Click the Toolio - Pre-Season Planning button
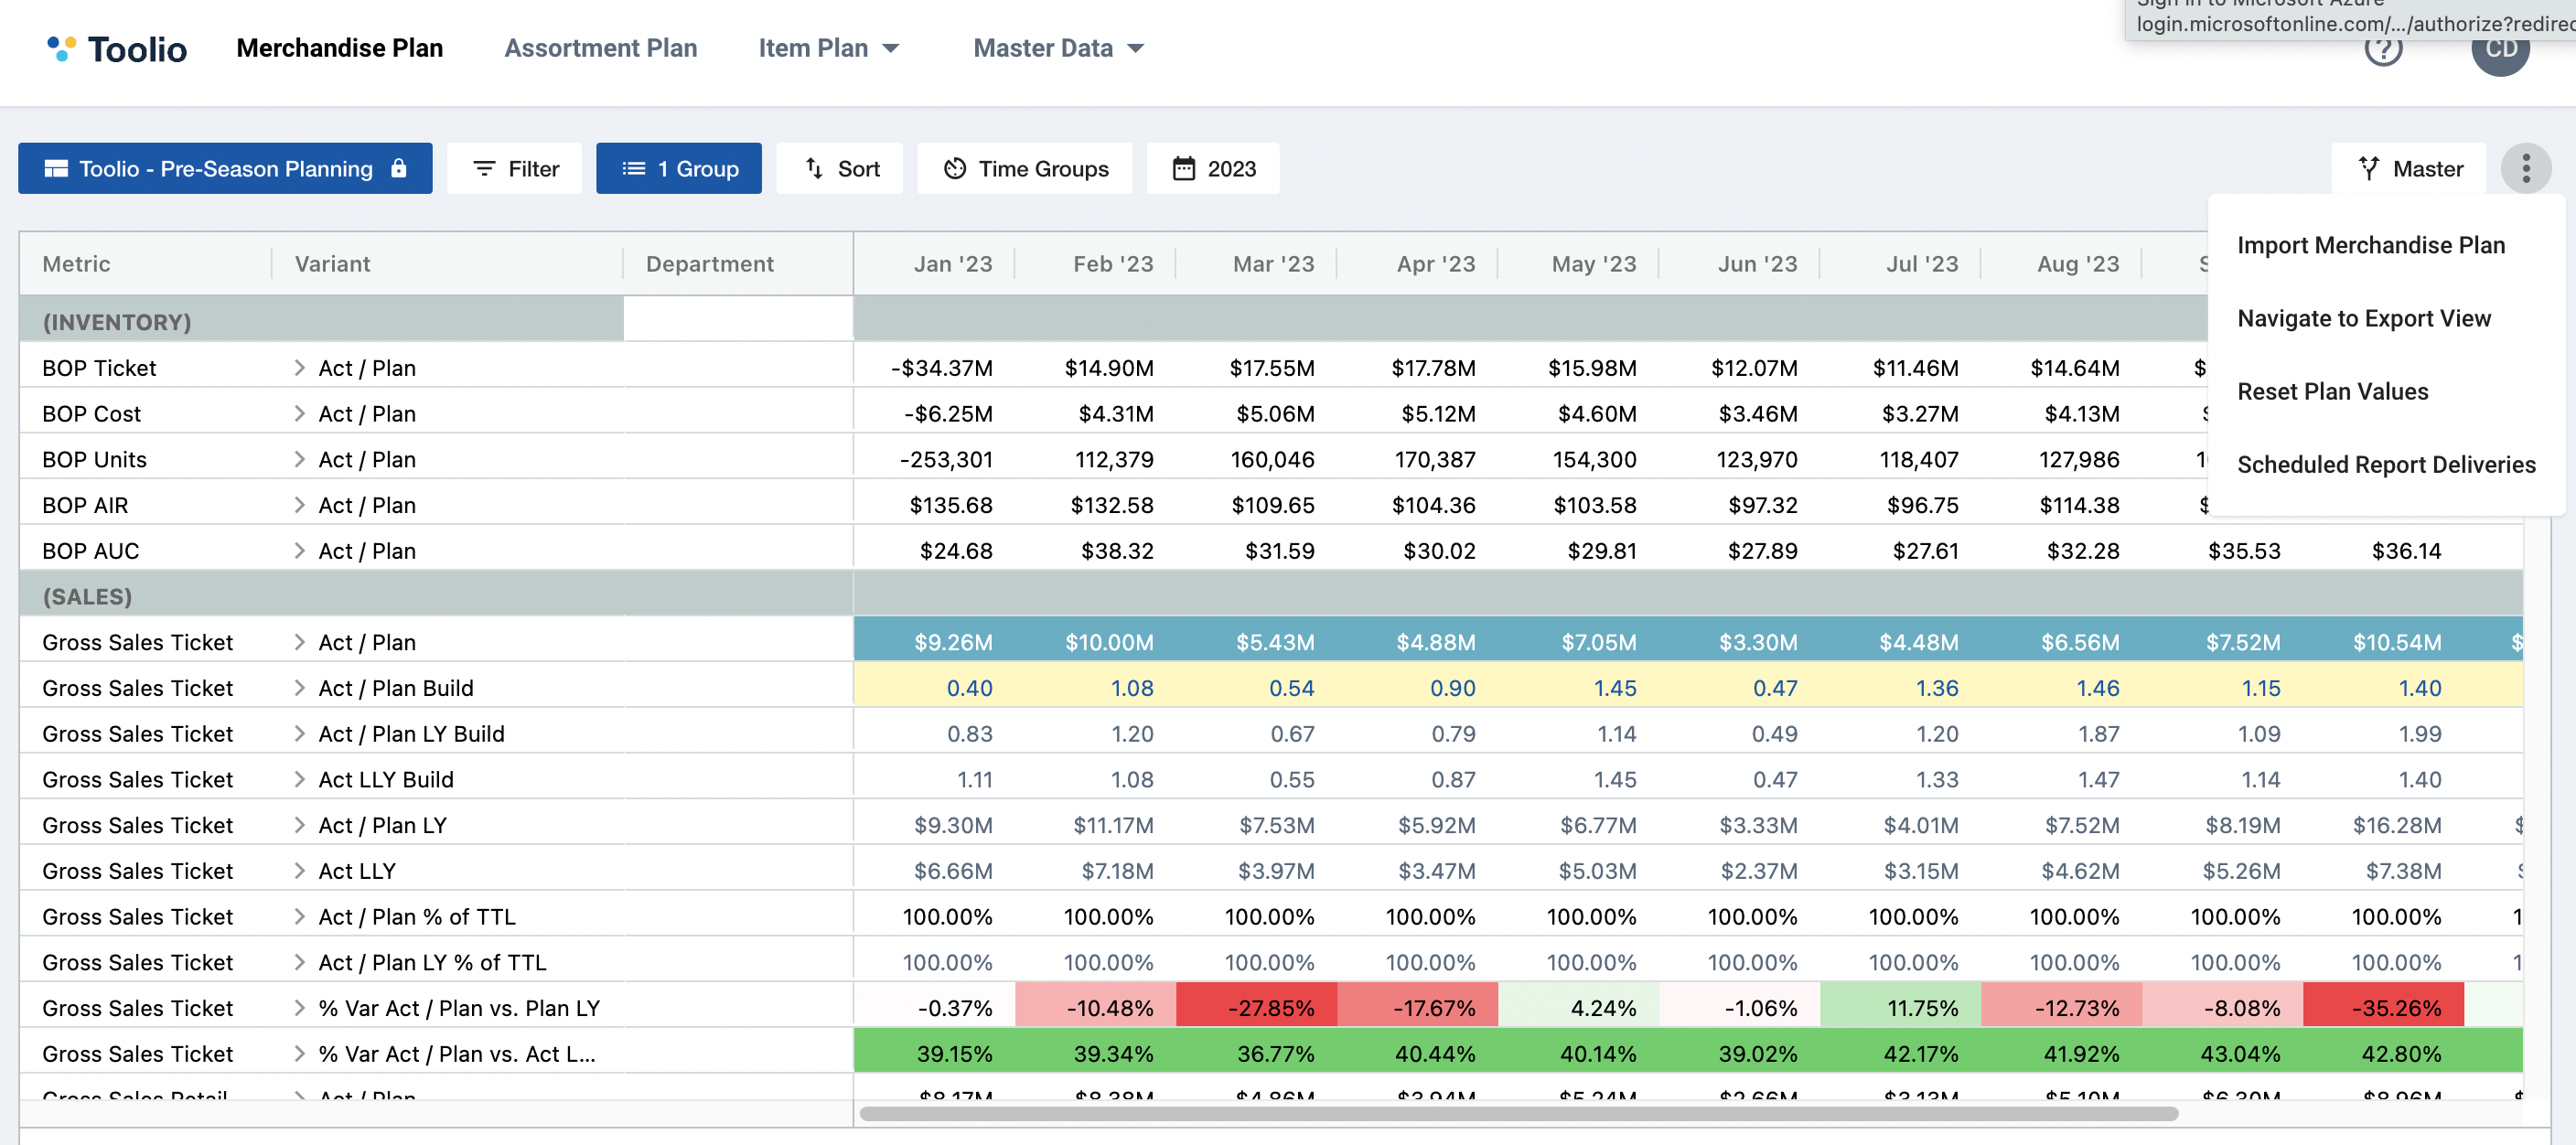Screen dimensions: 2576x1145 pos(225,168)
